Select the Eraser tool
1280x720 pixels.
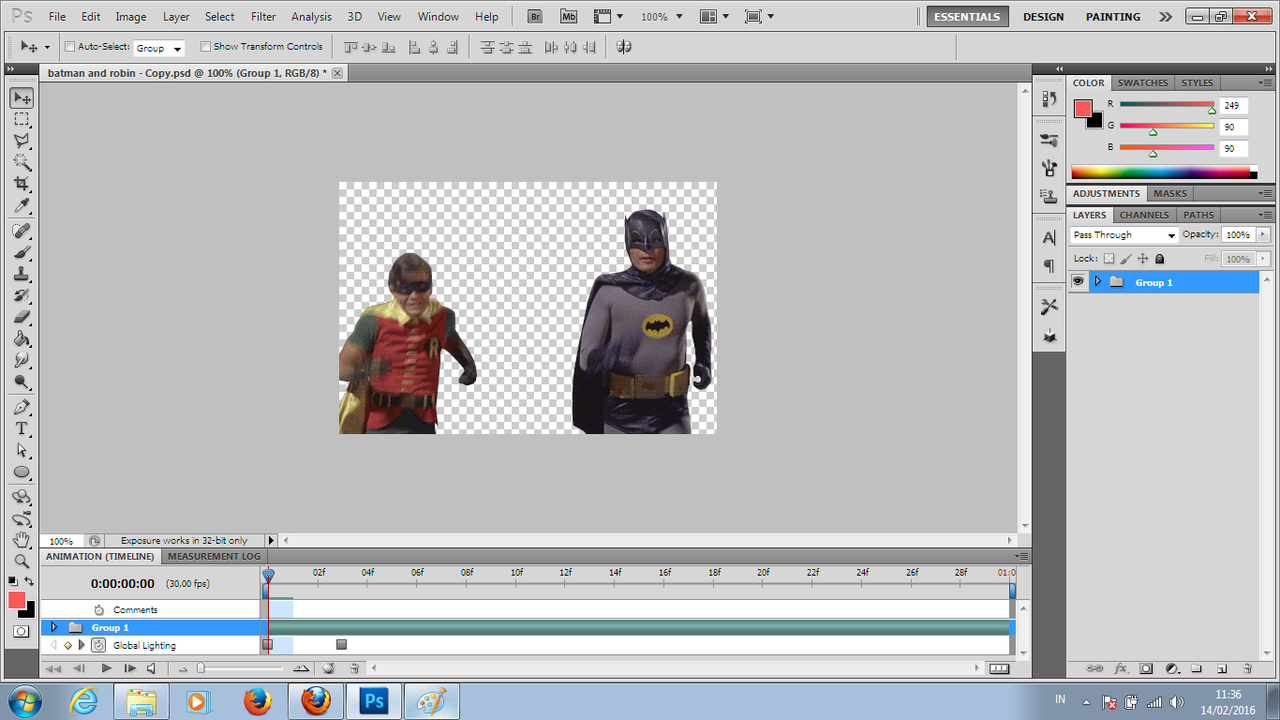[x=22, y=317]
